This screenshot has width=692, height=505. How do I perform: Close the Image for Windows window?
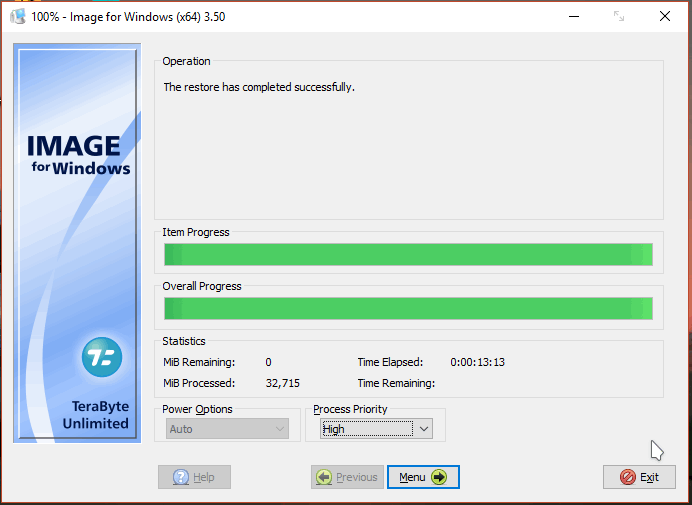665,16
